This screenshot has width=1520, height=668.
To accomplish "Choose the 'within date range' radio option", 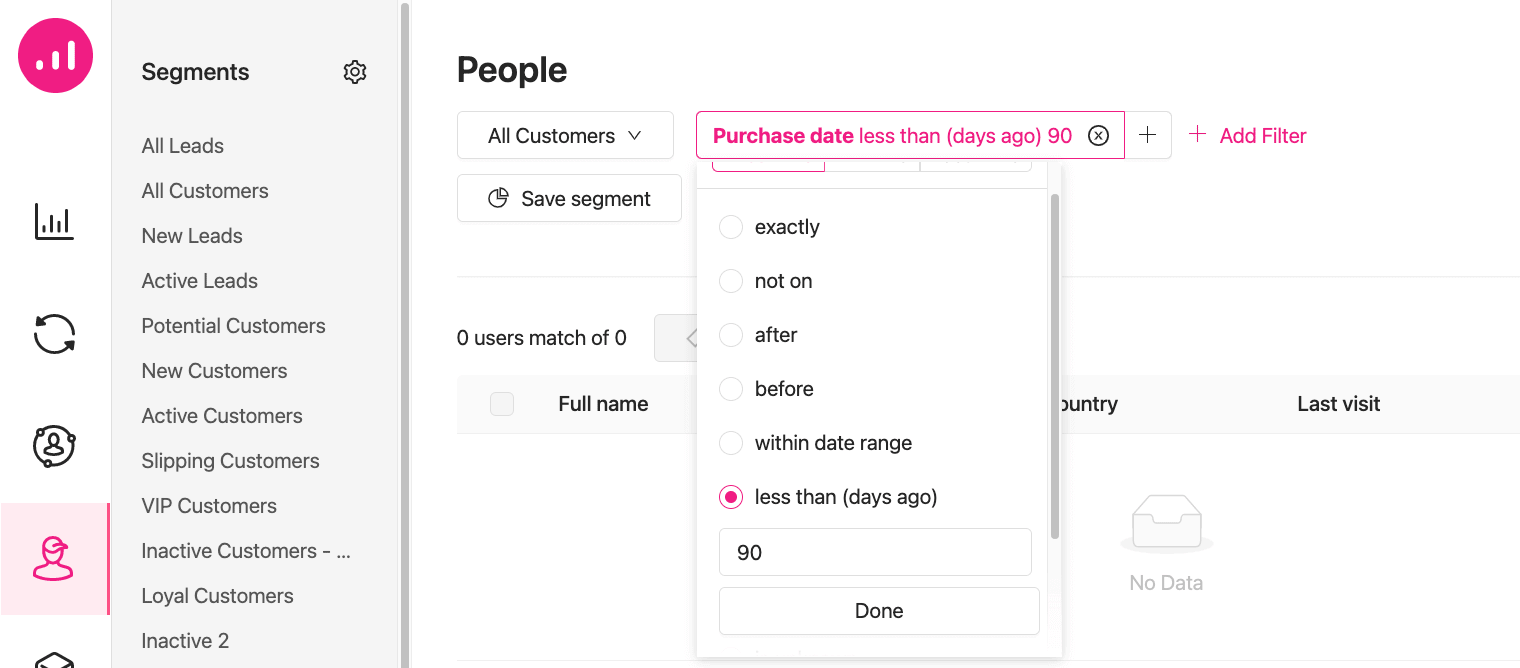I will click(x=731, y=443).
